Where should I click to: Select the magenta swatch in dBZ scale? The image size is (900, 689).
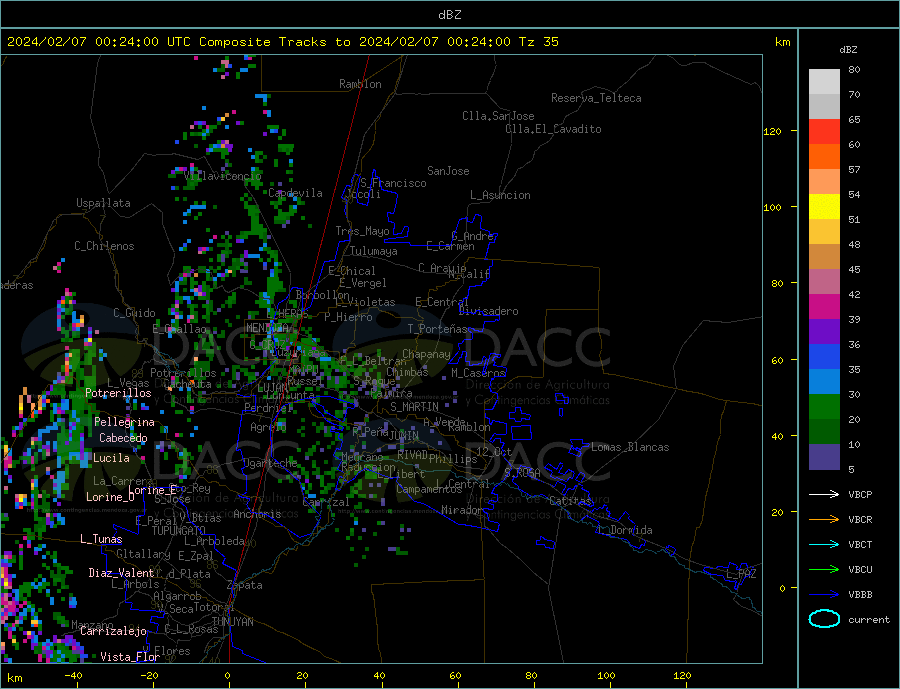(824, 307)
